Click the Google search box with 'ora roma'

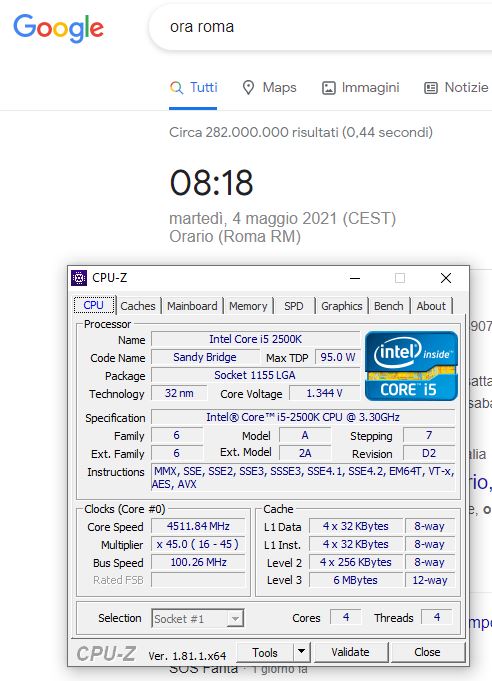(x=321, y=27)
